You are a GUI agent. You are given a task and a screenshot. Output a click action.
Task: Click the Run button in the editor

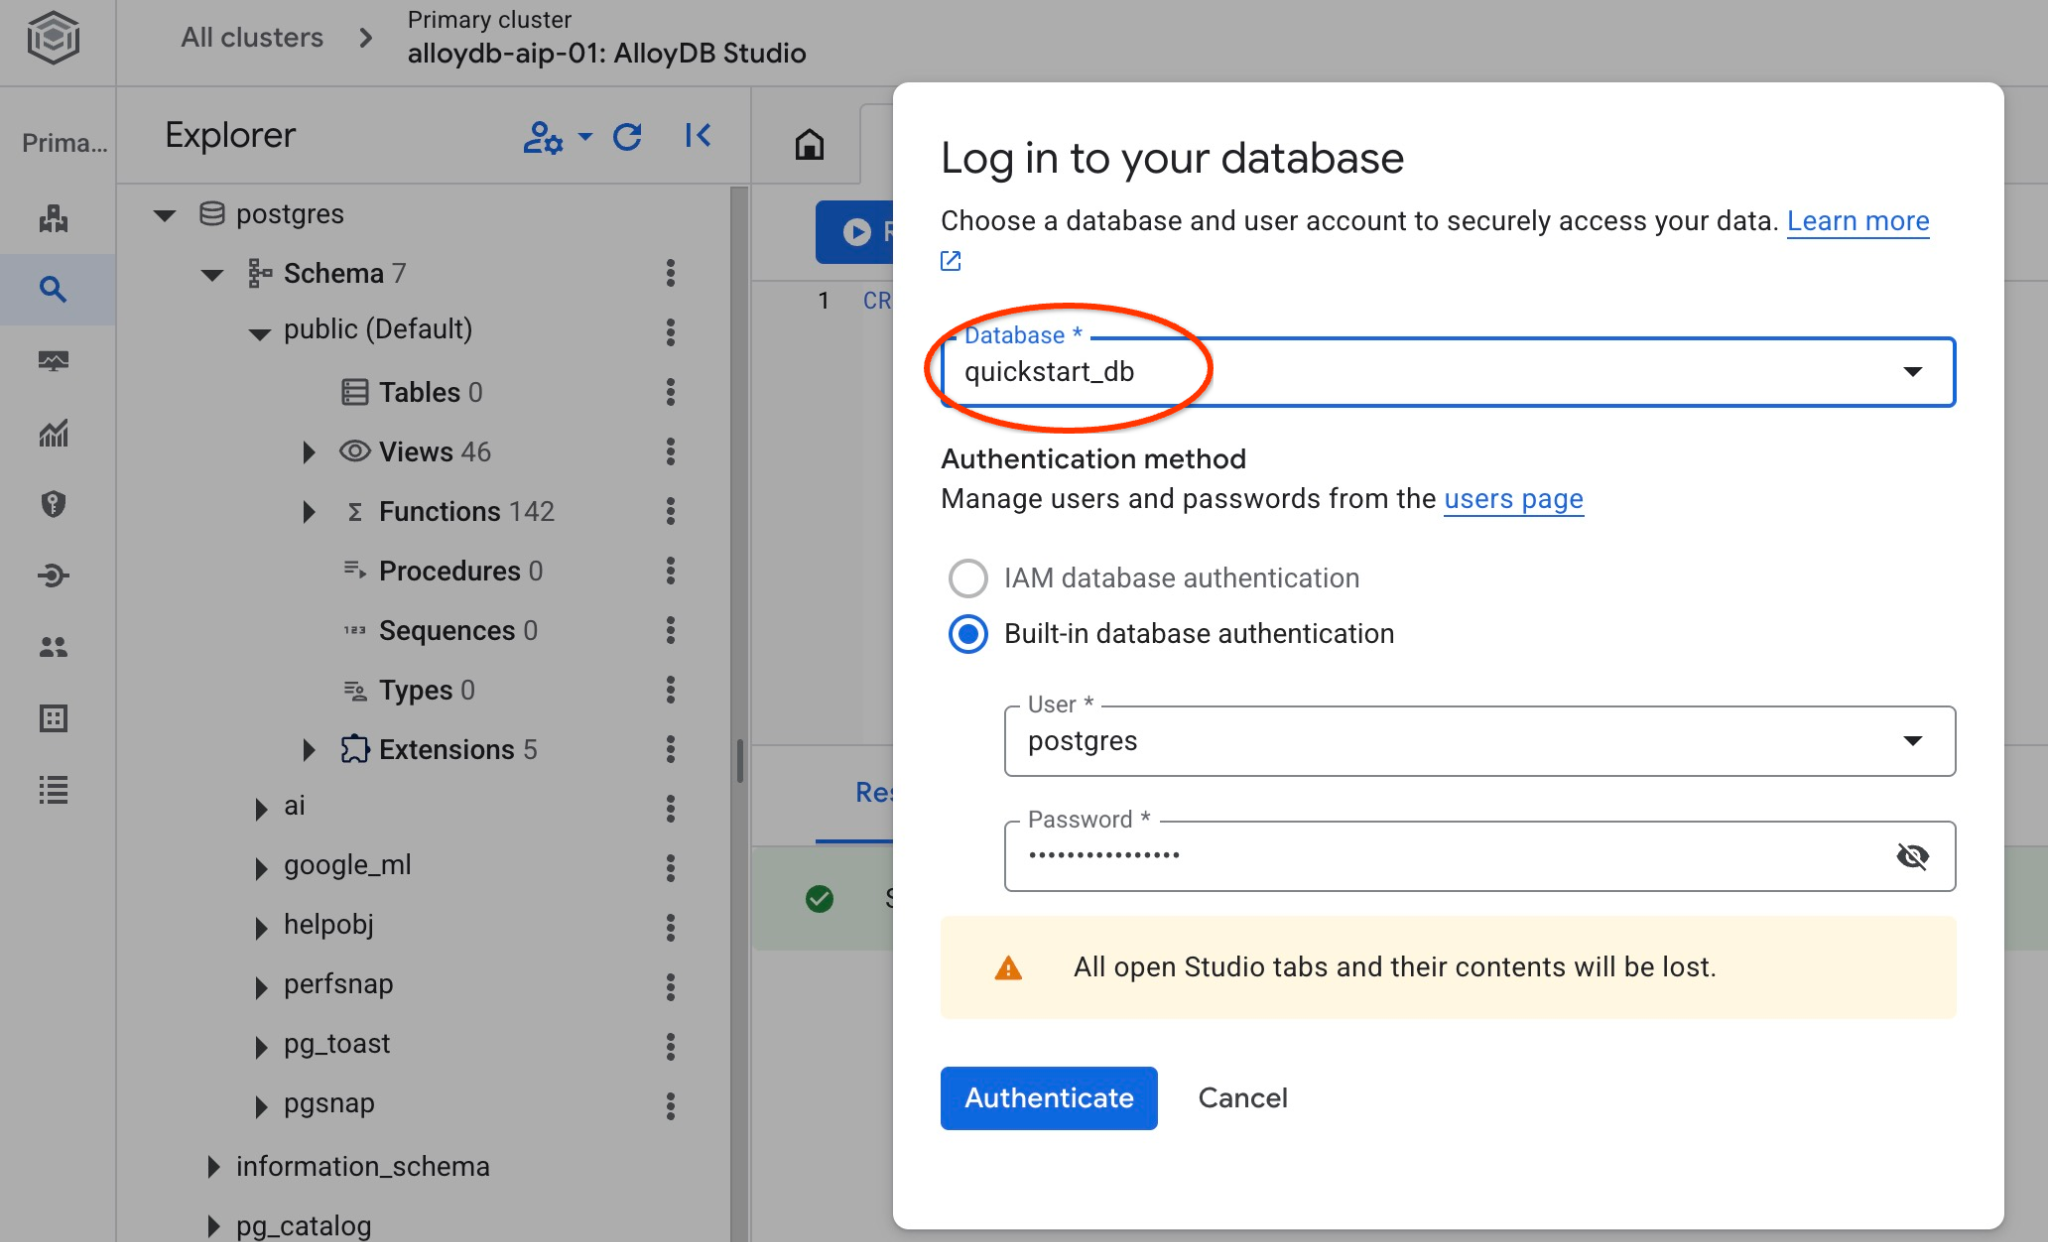(855, 232)
